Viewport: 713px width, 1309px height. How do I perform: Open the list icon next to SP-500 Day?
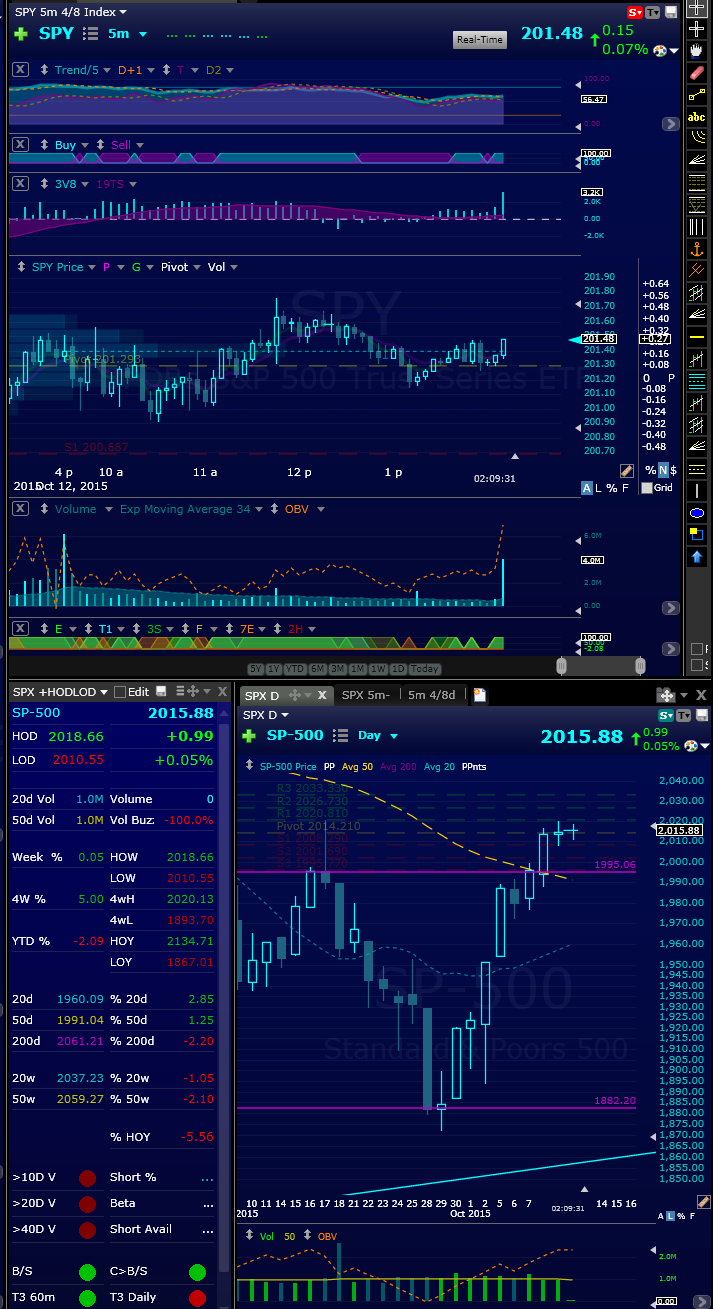point(339,735)
